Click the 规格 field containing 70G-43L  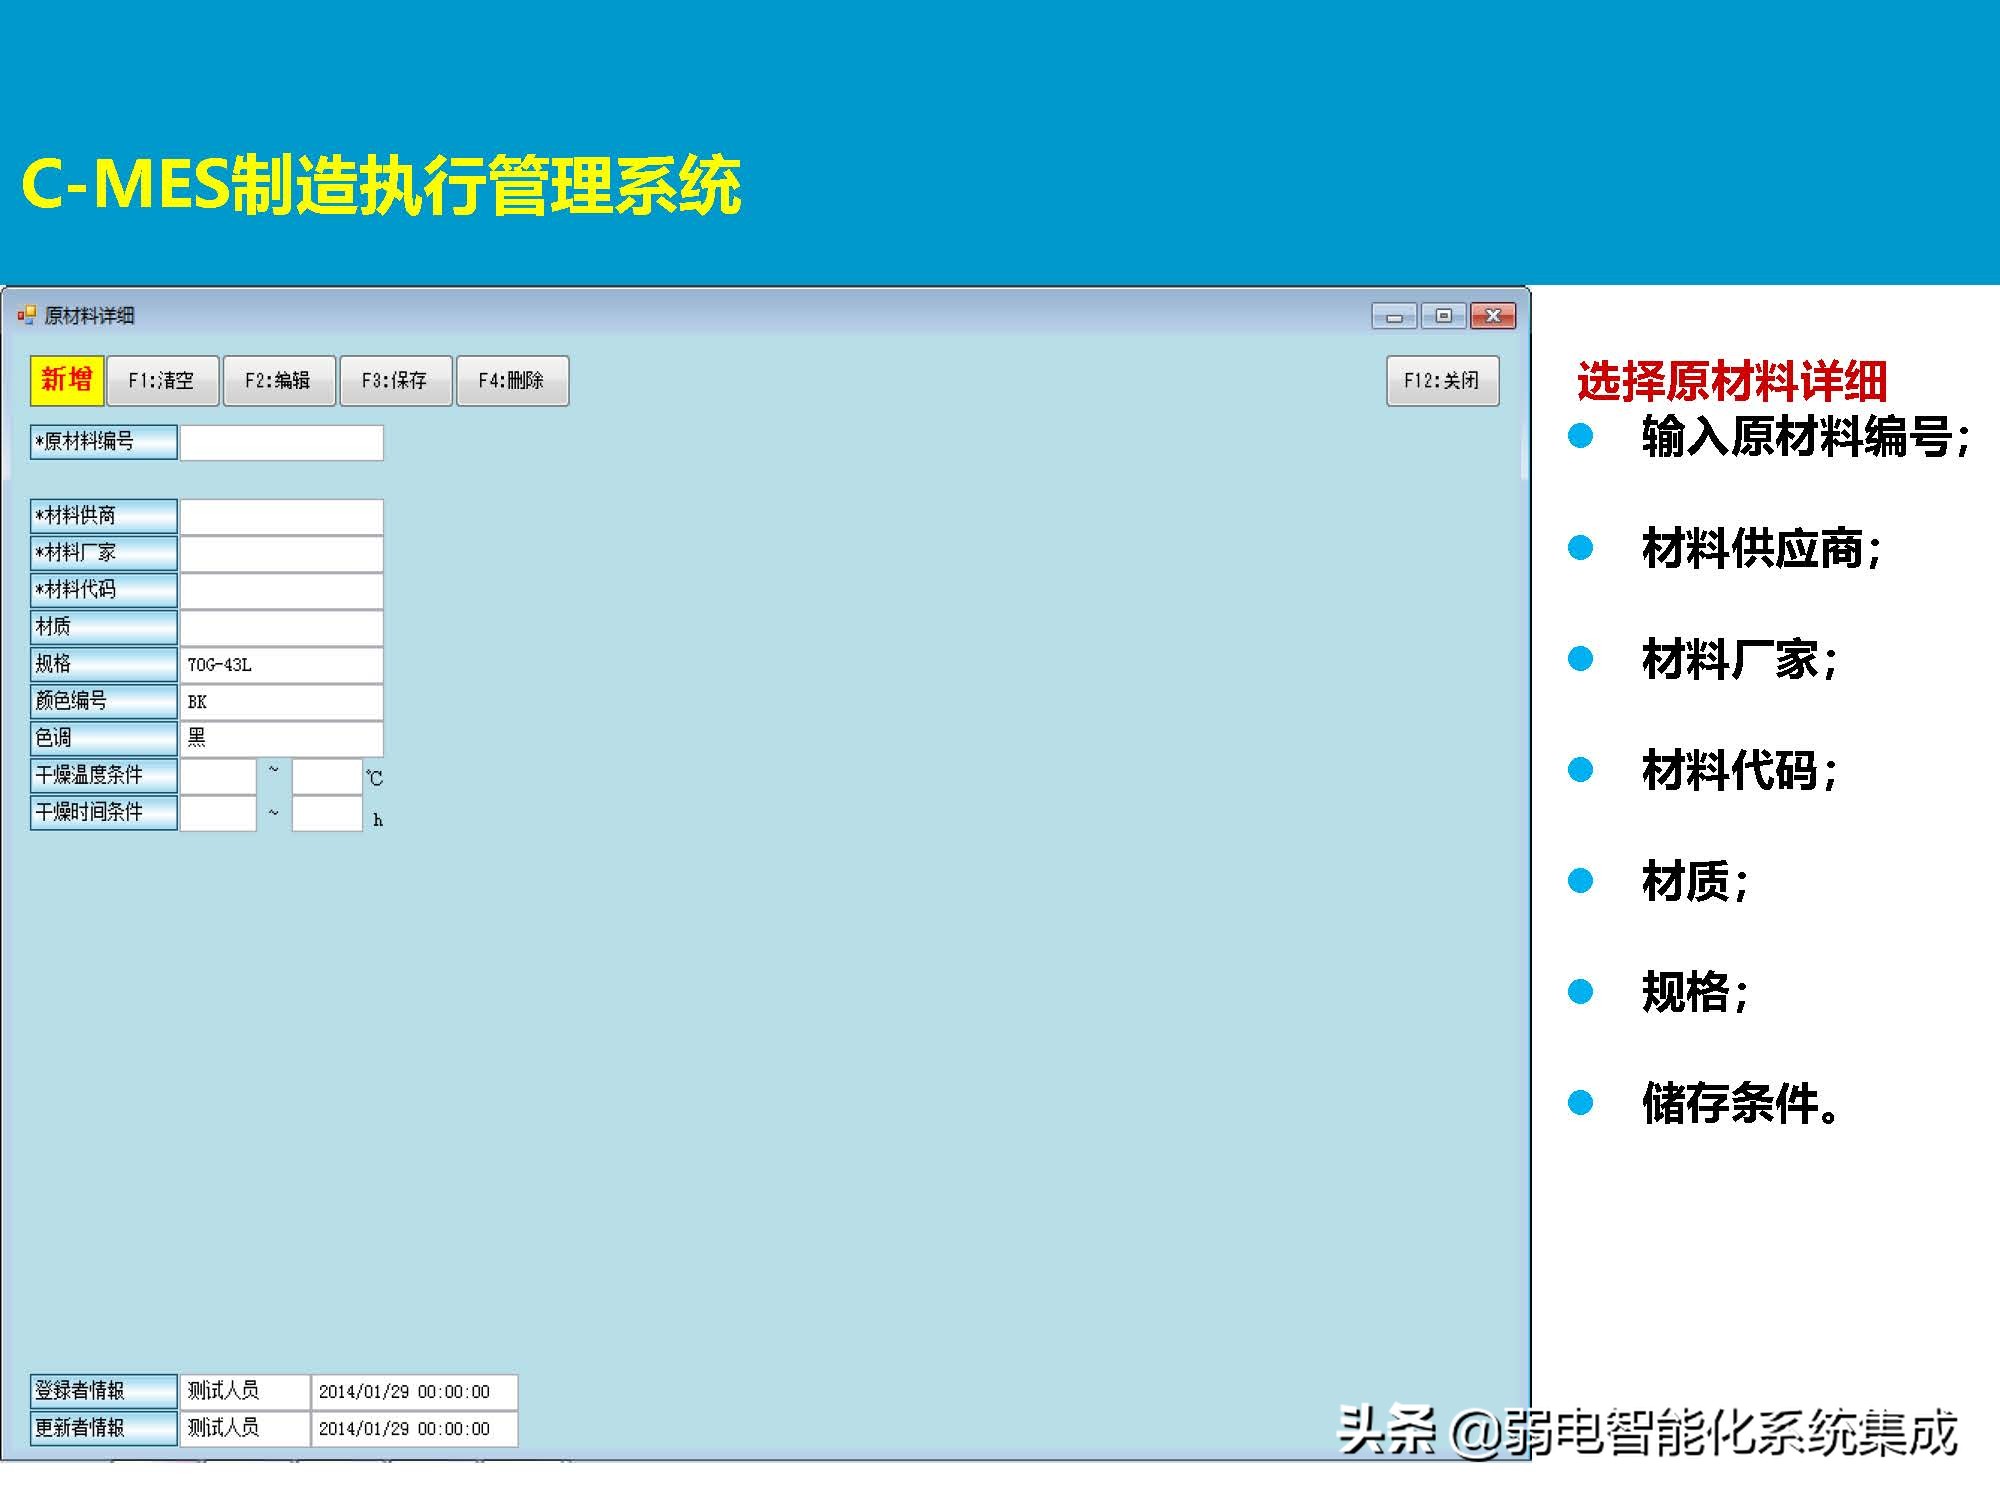(x=282, y=665)
